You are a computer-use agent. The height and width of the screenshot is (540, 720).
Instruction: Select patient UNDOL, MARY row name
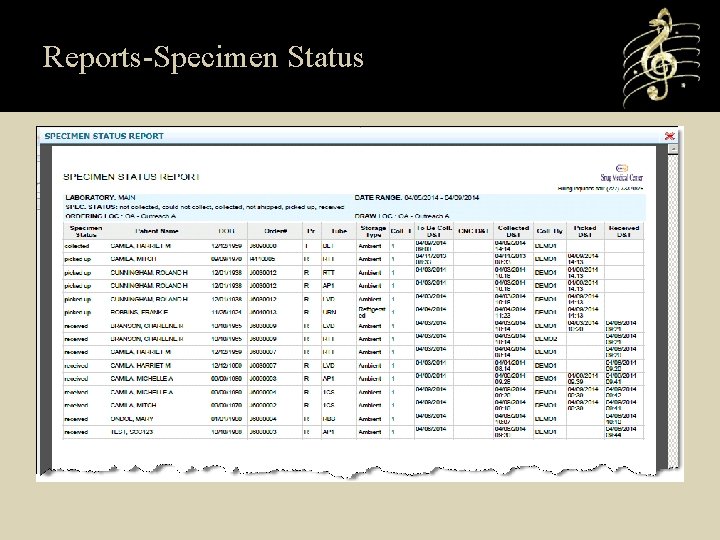pos(132,419)
